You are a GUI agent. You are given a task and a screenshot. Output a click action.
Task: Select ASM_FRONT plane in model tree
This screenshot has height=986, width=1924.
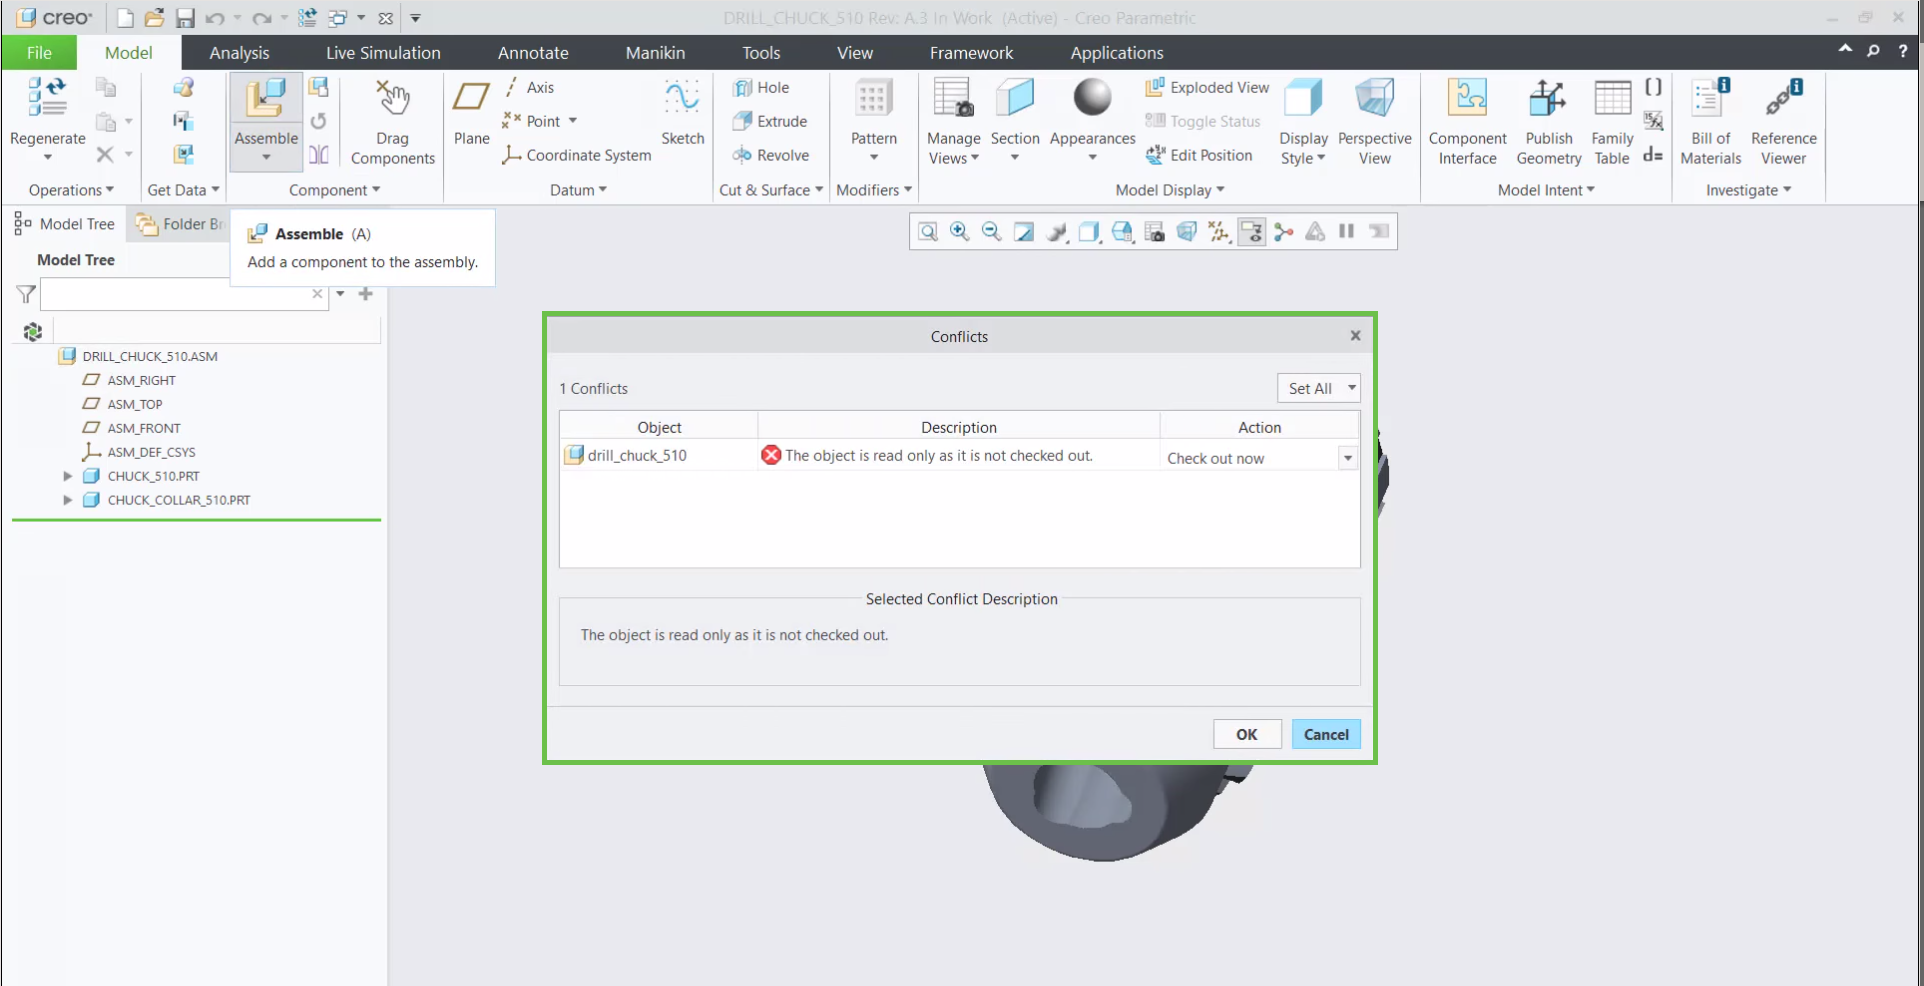[132, 428]
